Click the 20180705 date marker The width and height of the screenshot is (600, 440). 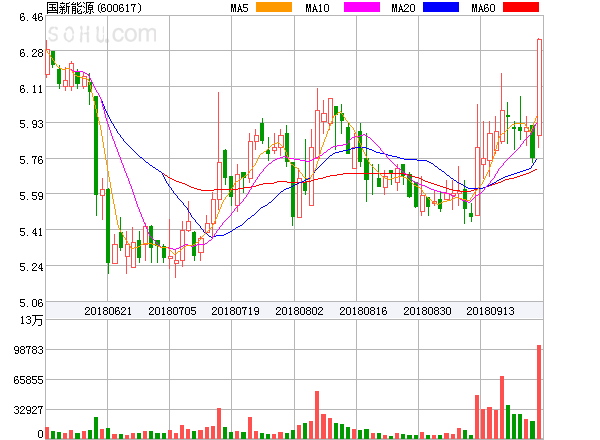171,311
